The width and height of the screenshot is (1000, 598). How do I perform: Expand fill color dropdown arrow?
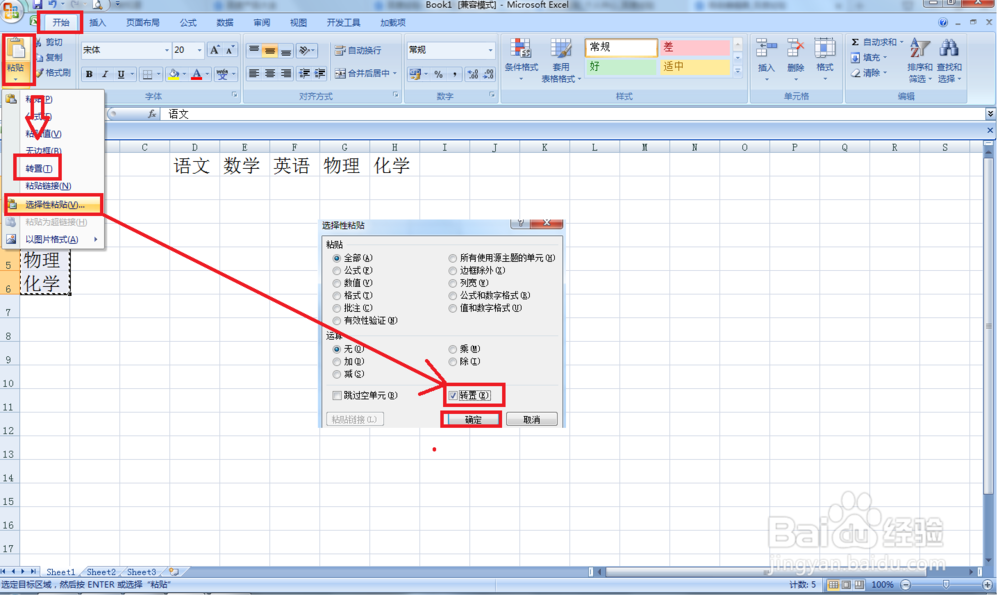[x=184, y=75]
